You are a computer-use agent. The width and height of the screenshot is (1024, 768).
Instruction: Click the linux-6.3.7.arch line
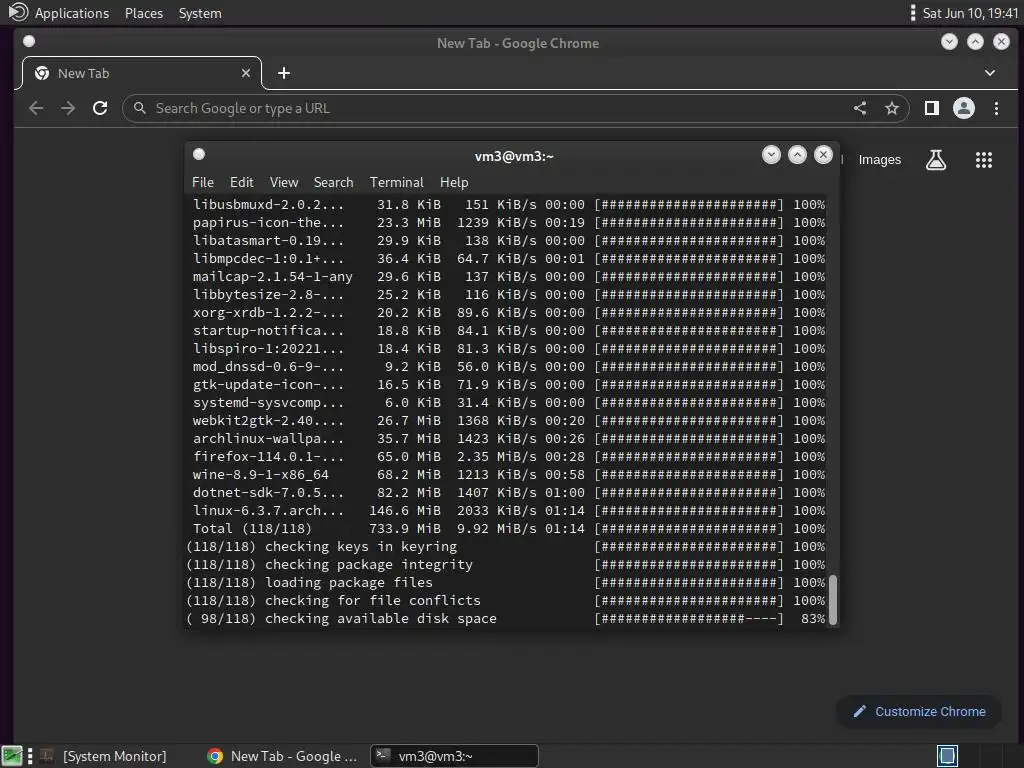[x=509, y=511]
